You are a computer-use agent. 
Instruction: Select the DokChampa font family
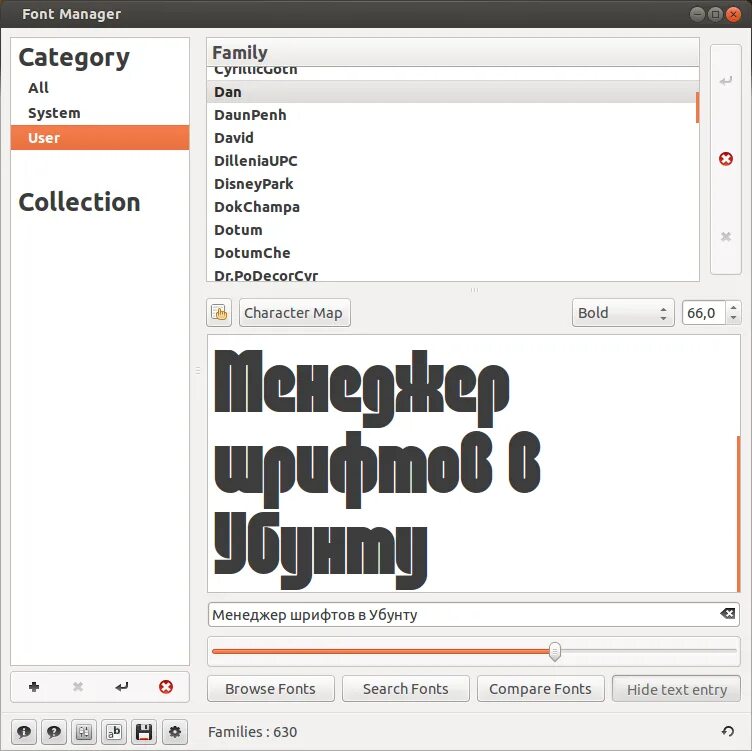[x=451, y=207]
